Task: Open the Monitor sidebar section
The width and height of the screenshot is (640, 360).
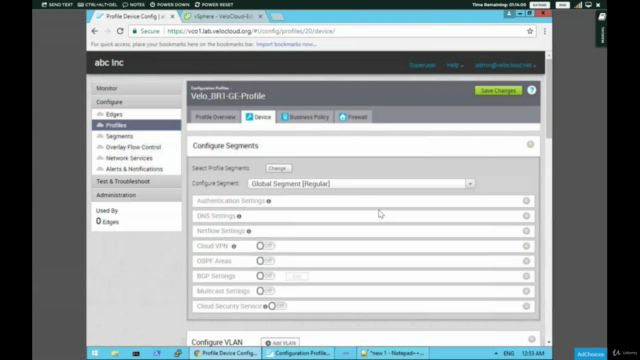Action: tap(136, 88)
